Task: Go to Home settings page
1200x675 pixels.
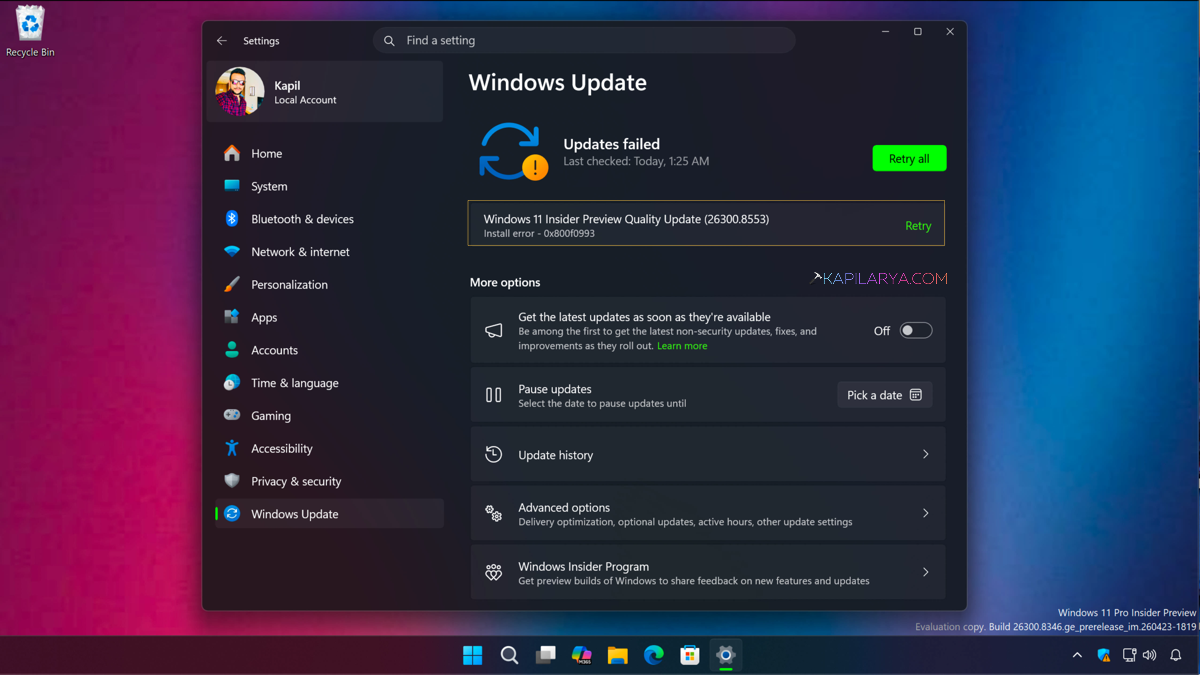Action: point(329,153)
